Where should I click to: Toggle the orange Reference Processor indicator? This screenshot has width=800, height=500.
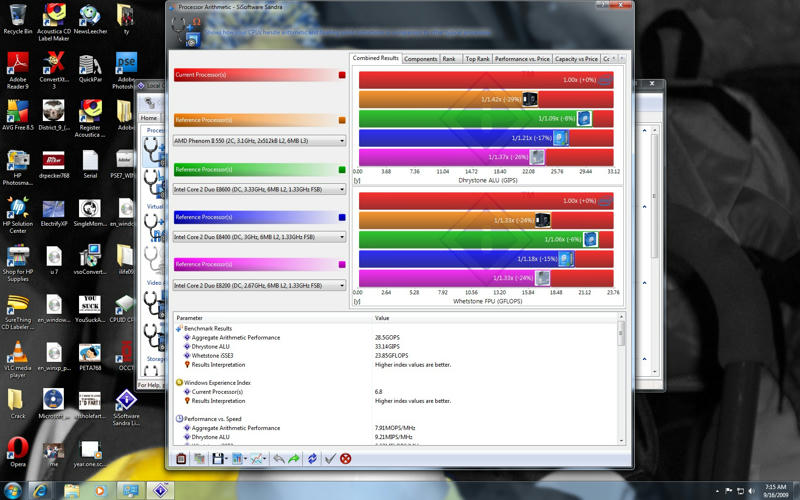pyautogui.click(x=342, y=120)
